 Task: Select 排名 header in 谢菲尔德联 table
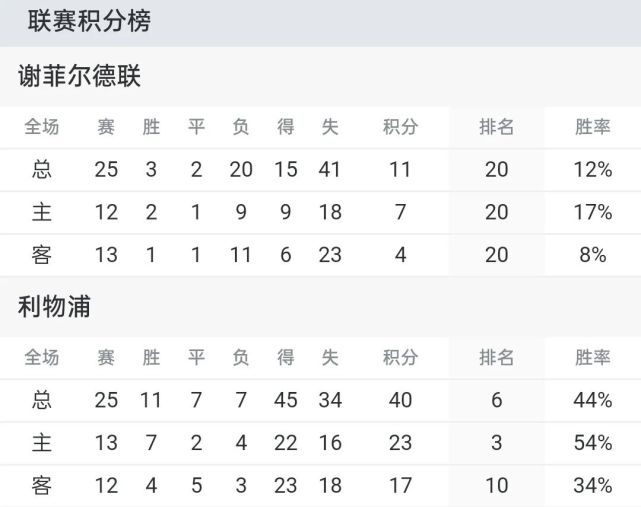point(497,127)
